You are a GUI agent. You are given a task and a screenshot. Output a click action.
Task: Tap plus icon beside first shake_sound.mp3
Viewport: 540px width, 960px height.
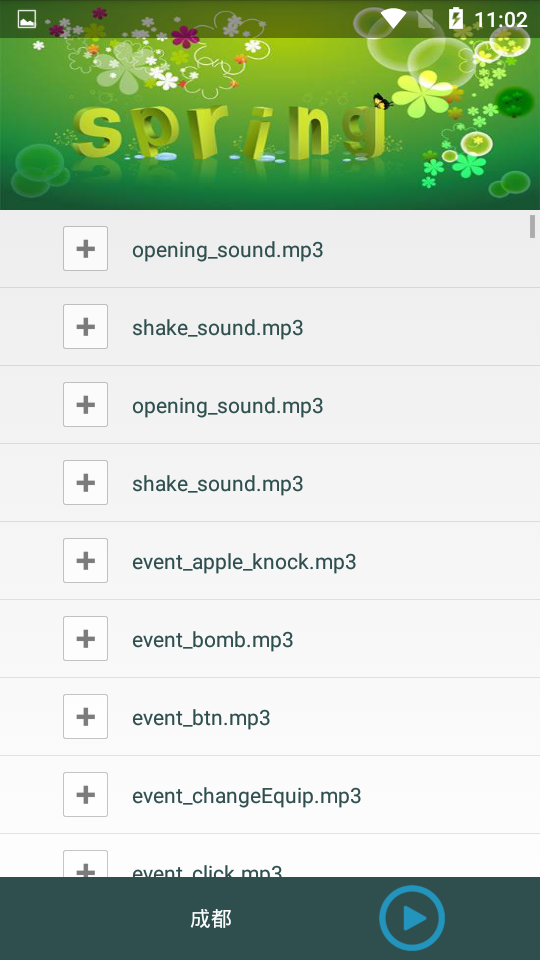pyautogui.click(x=85, y=326)
